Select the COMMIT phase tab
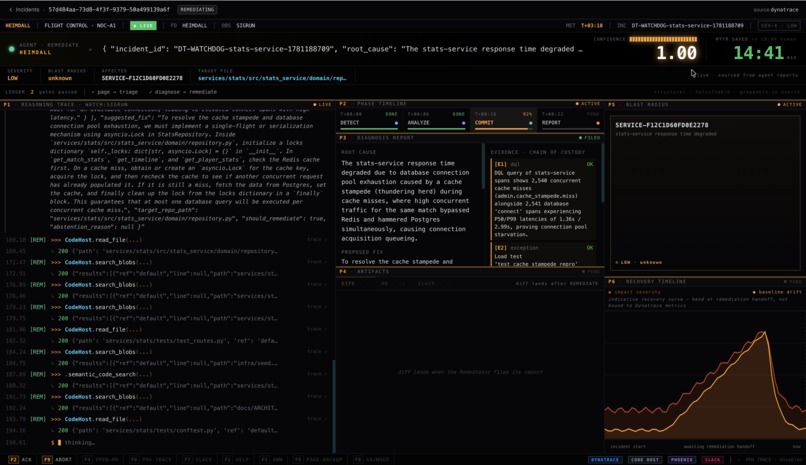Viewport: 806px width, 465px height. (x=503, y=120)
